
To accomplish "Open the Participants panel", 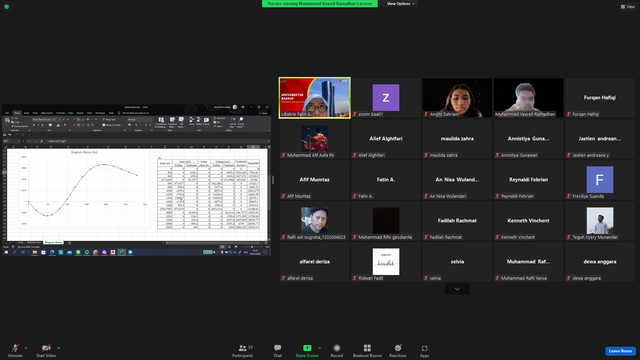I will [243, 350].
